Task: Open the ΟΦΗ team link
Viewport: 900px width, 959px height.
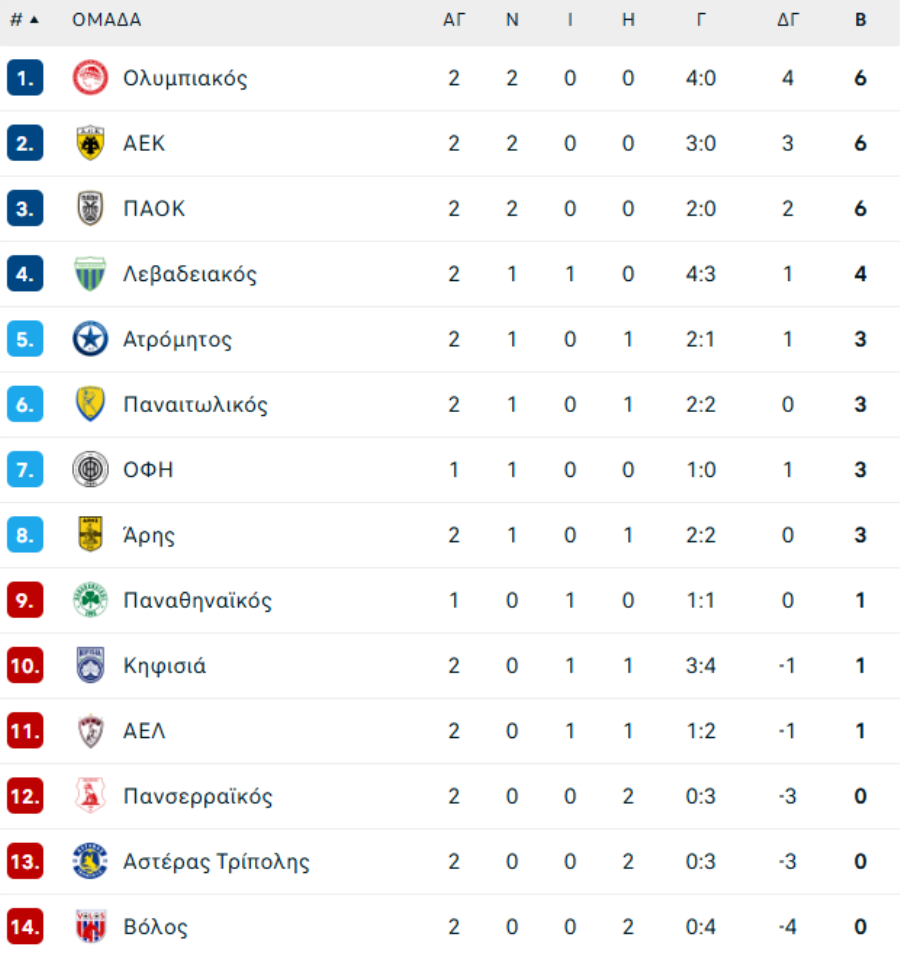Action: [x=148, y=470]
